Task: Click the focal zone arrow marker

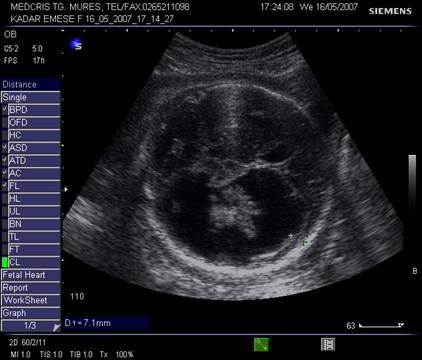Action: click(66, 189)
